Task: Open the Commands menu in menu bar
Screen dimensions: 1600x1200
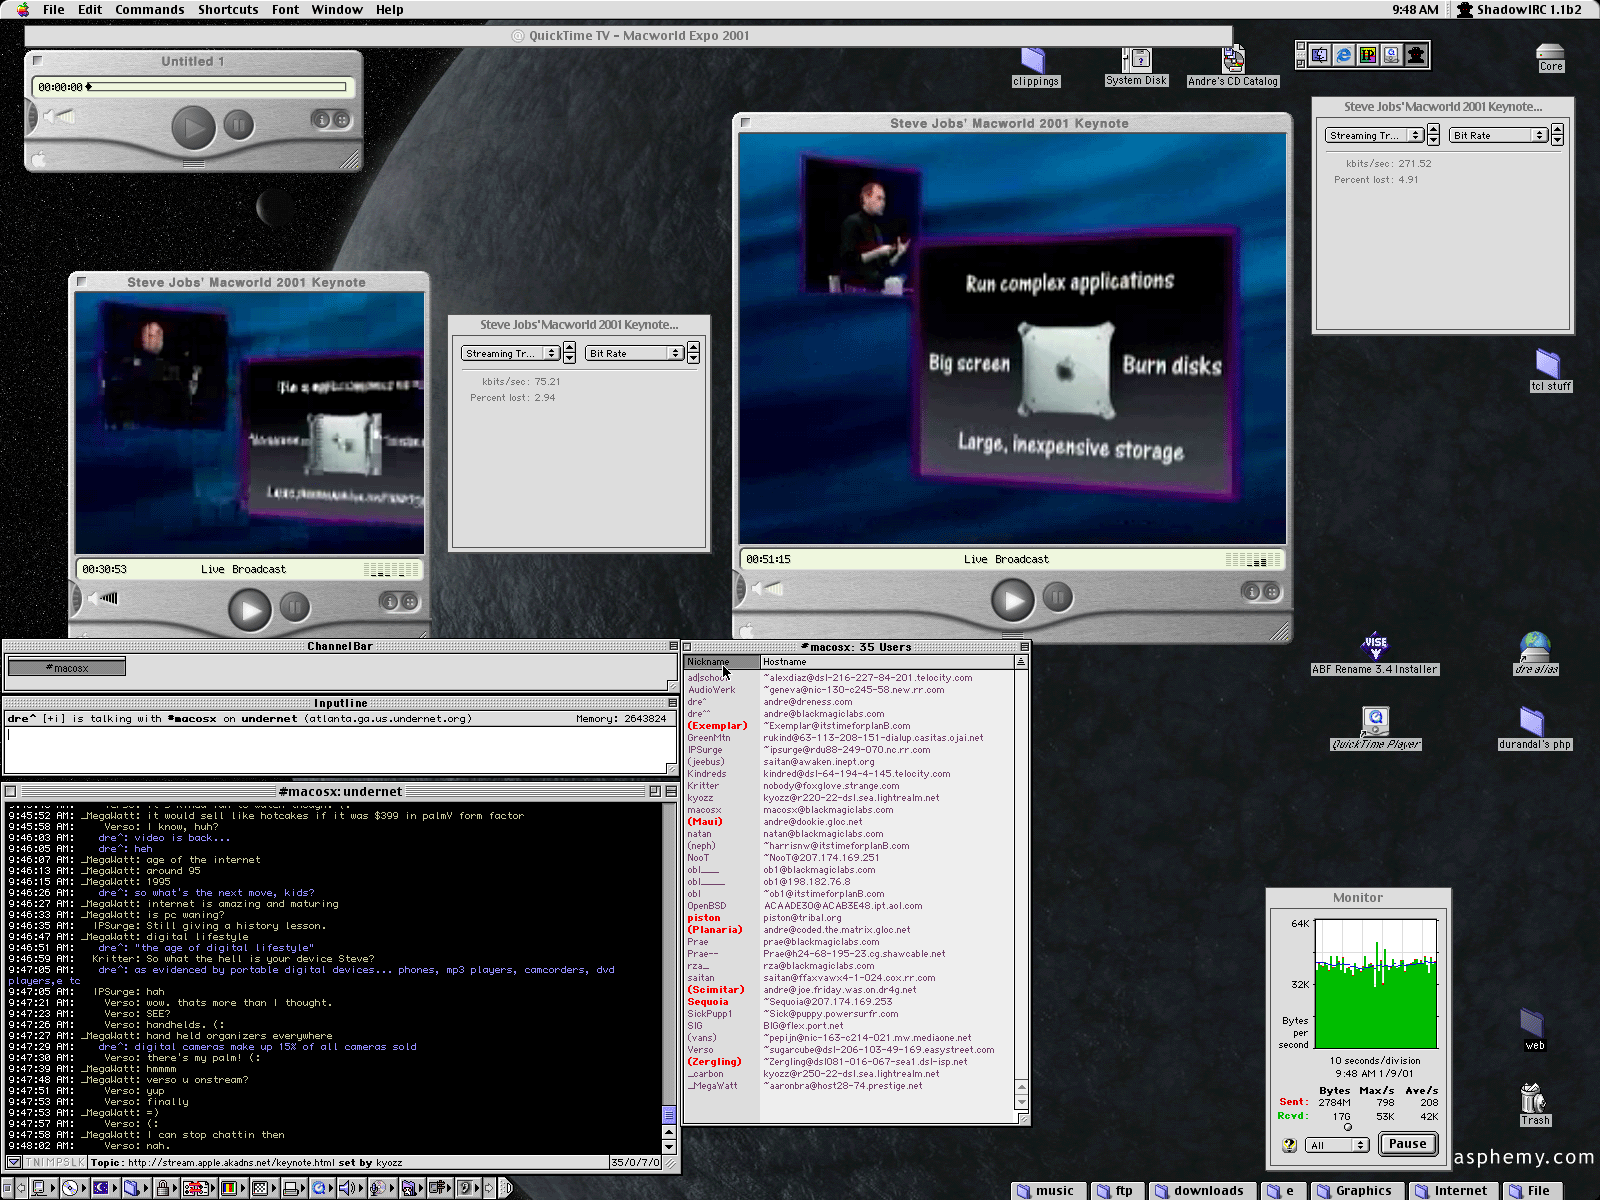Action: [x=149, y=10]
